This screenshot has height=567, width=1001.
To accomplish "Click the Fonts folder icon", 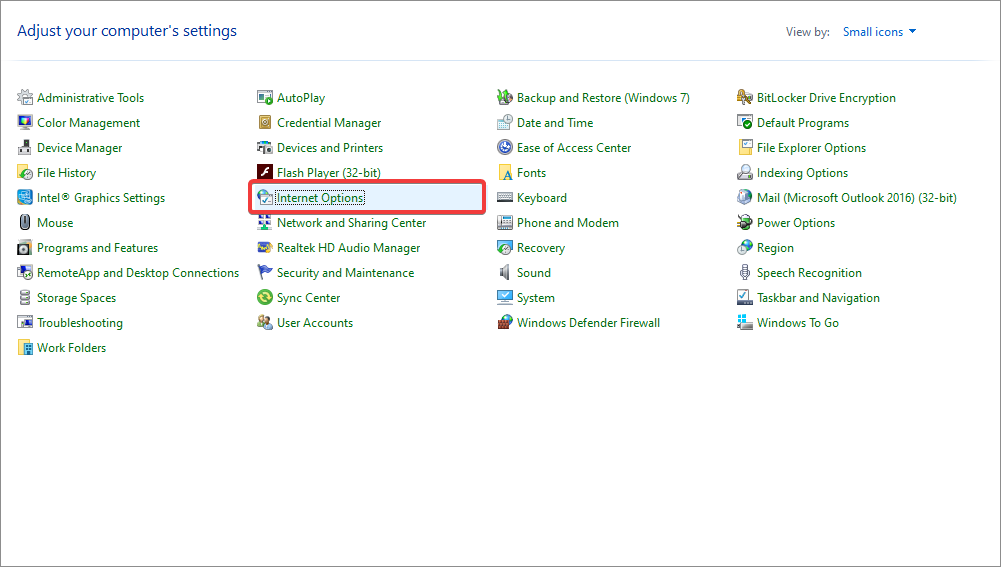I will click(x=505, y=172).
